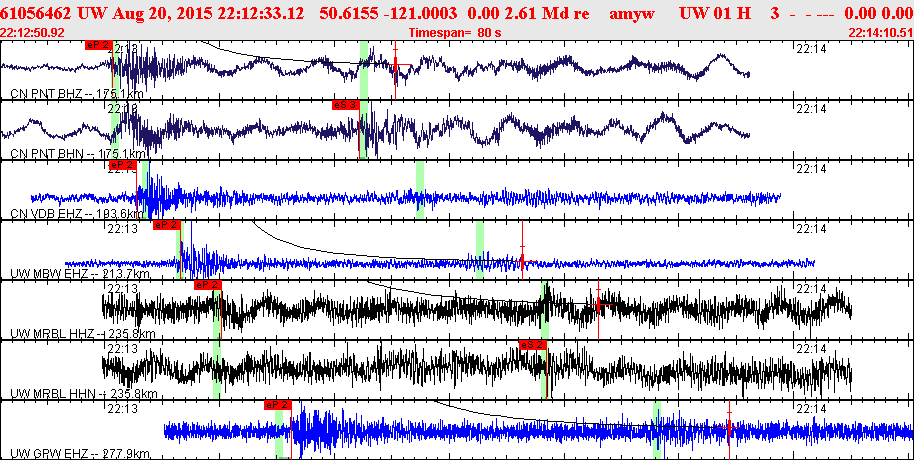This screenshot has width=914, height=460.
Task: Click the 22:14 tick label on UW MRBL HHN
Action: click(811, 349)
